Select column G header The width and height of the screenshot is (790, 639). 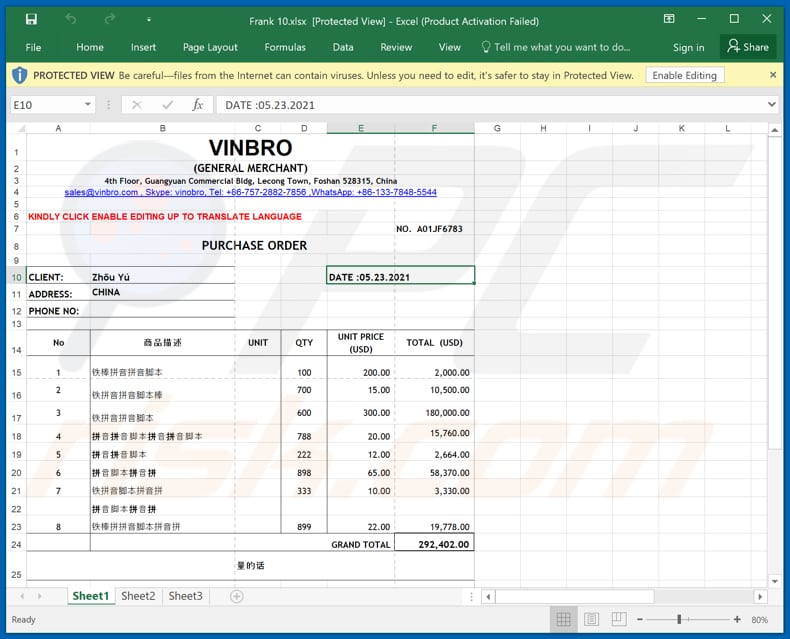[497, 129]
